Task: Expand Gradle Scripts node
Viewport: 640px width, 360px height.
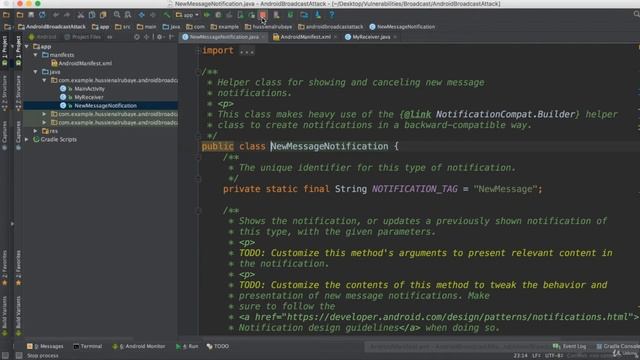Action: [27, 140]
